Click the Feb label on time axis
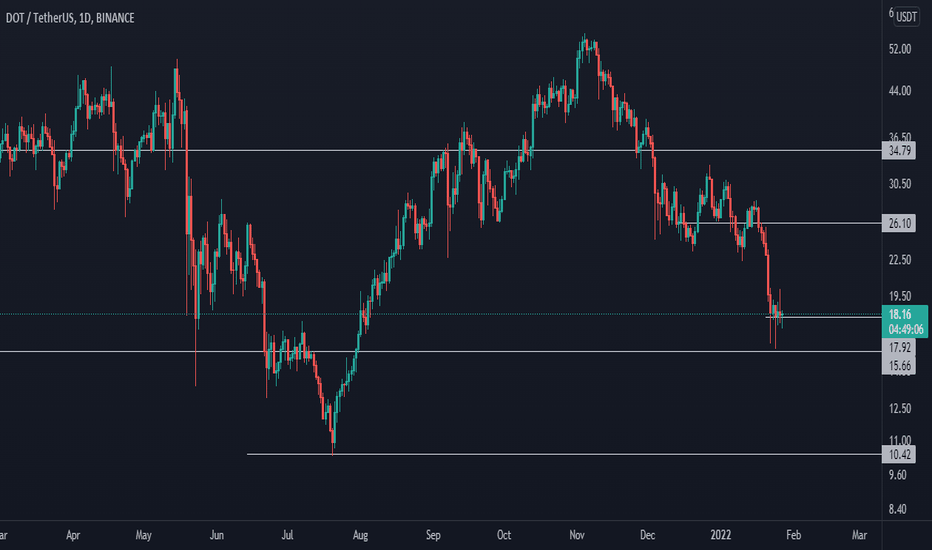Screen dimensions: 932x550 click(x=794, y=535)
